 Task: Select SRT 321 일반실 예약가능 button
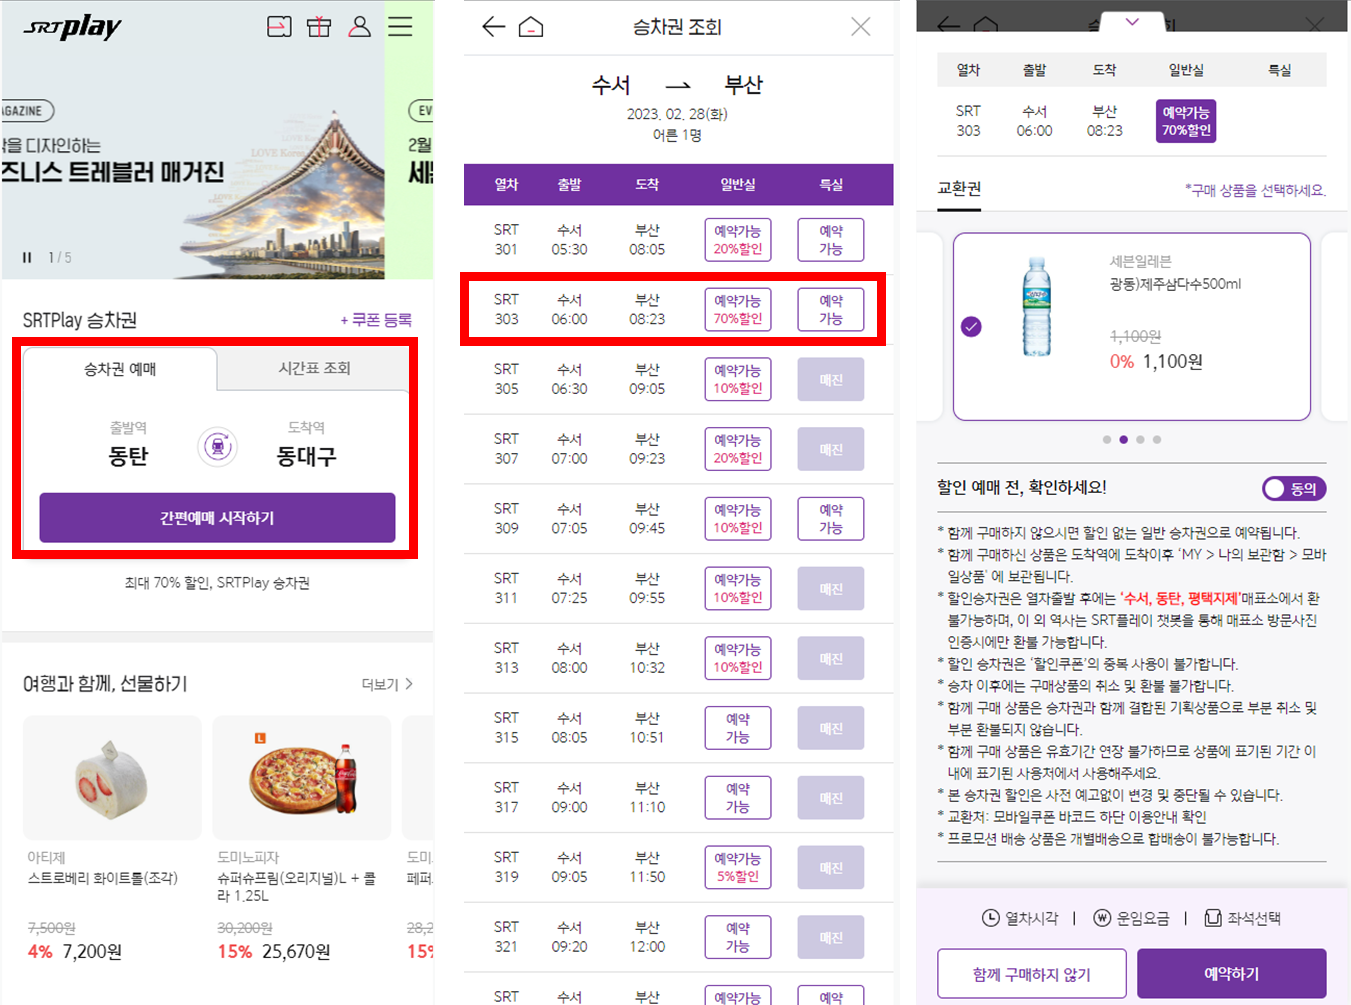pyautogui.click(x=738, y=937)
